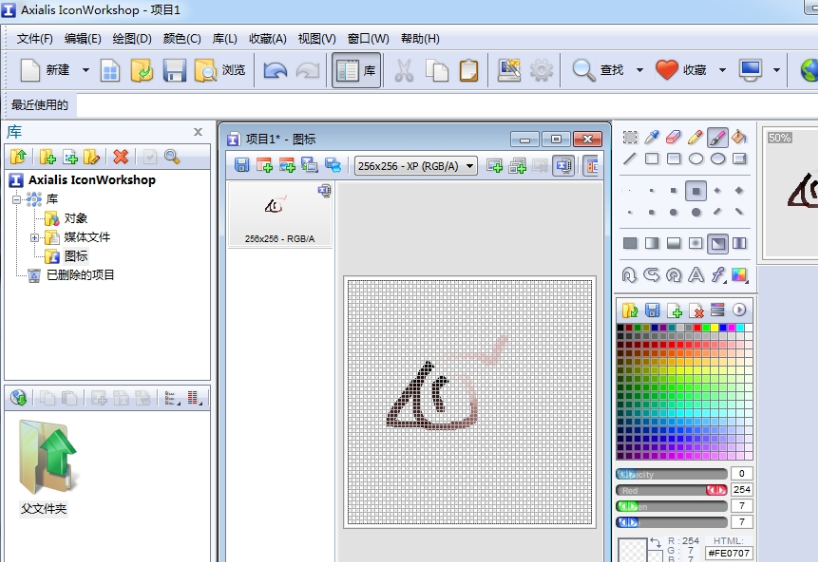818x562 pixels.
Task: Expand the 媒体文件 tree node
Action: (x=35, y=237)
